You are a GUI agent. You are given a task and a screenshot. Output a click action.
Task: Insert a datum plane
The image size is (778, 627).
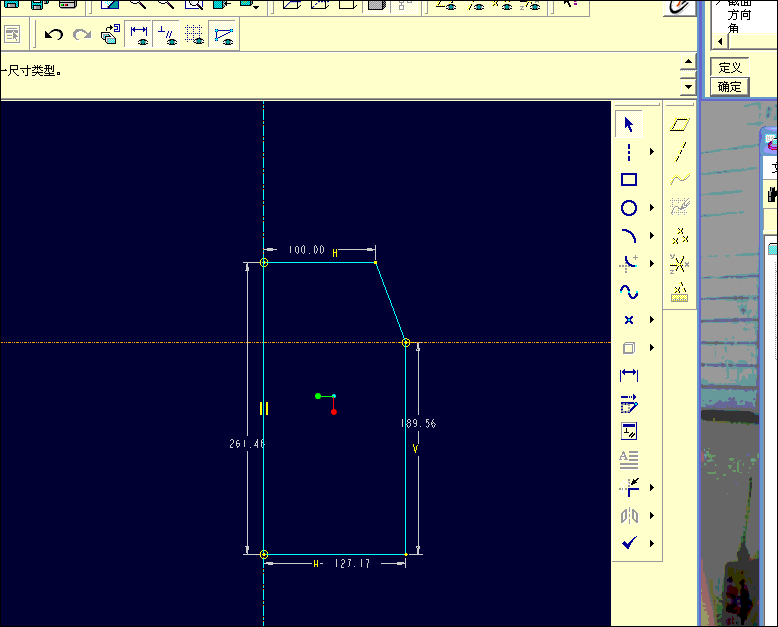tap(680, 125)
